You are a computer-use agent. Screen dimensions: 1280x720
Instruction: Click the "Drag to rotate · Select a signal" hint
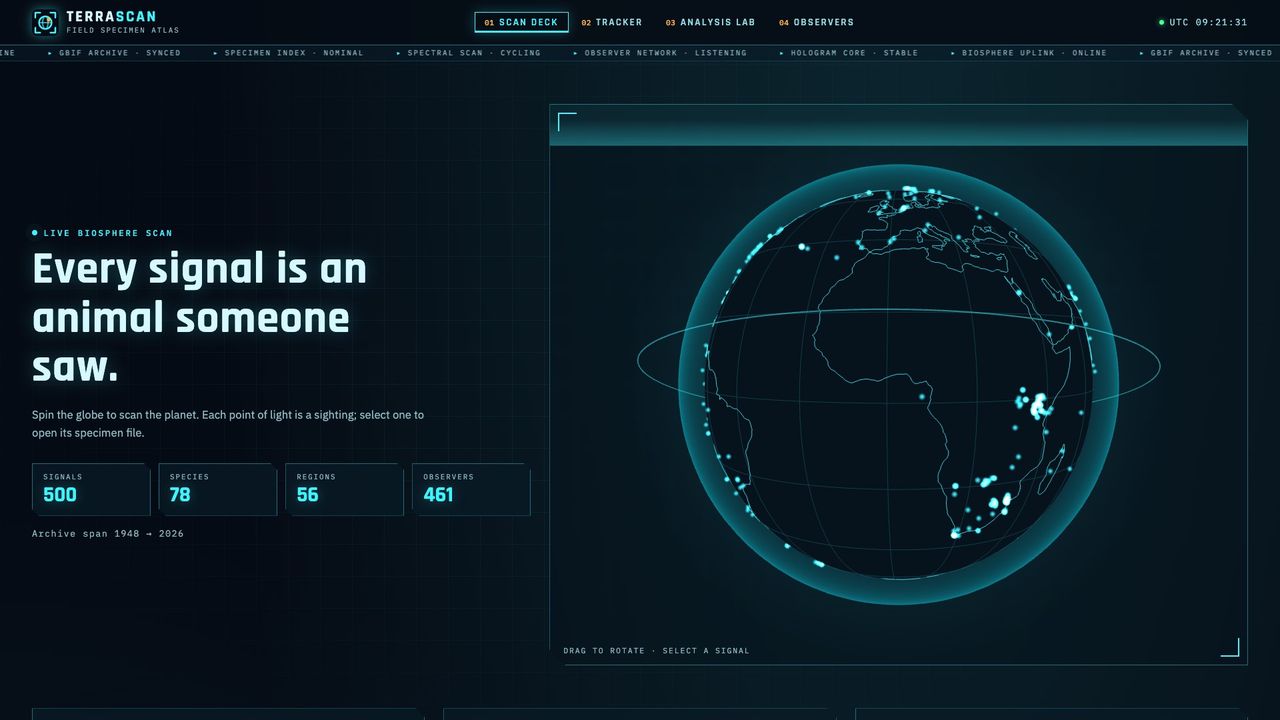[656, 651]
